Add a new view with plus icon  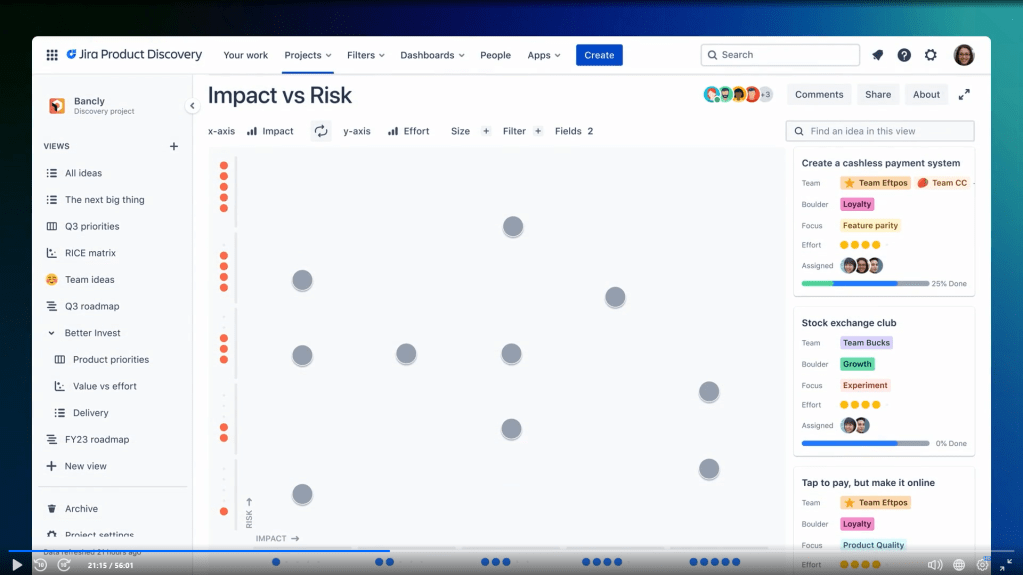tap(174, 146)
